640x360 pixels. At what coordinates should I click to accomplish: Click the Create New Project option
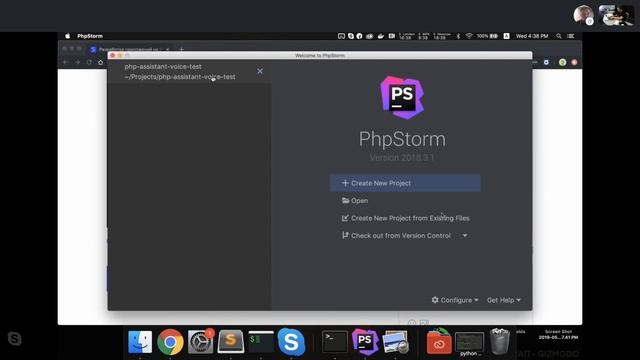pos(405,183)
